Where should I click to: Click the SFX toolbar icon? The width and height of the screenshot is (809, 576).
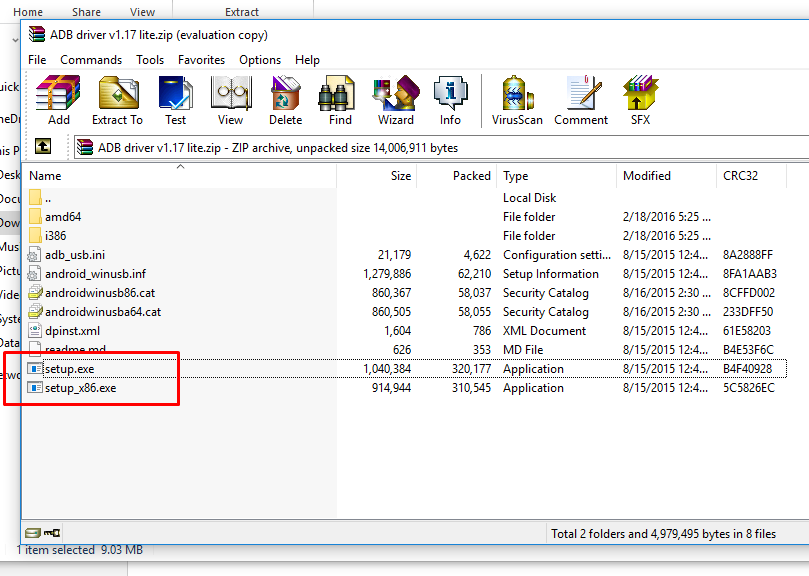pyautogui.click(x=640, y=100)
